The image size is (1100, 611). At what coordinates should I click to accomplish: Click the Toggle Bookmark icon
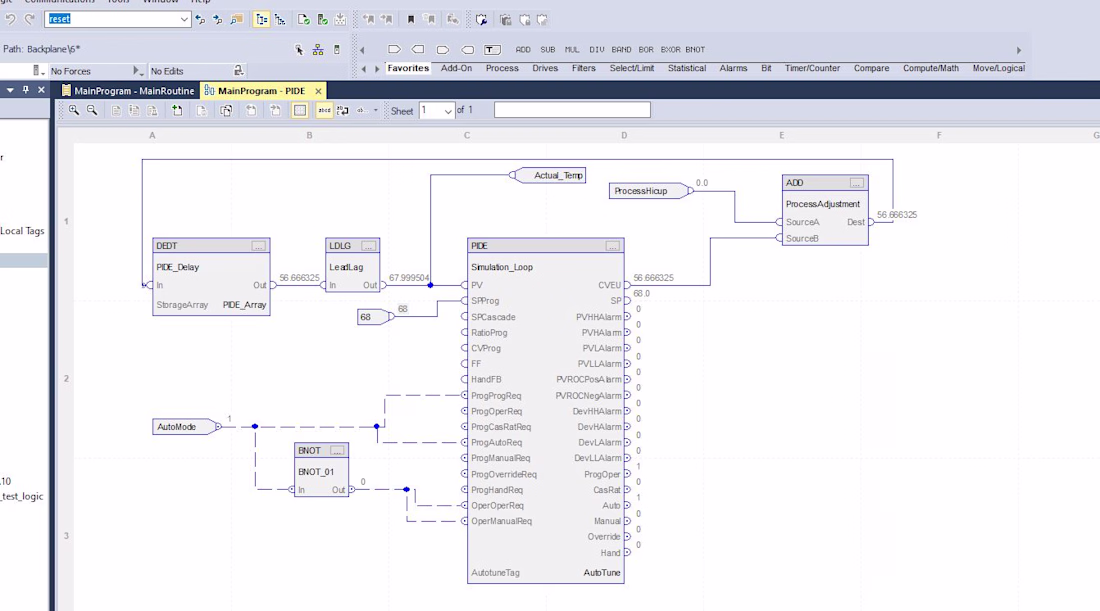[x=411, y=20]
